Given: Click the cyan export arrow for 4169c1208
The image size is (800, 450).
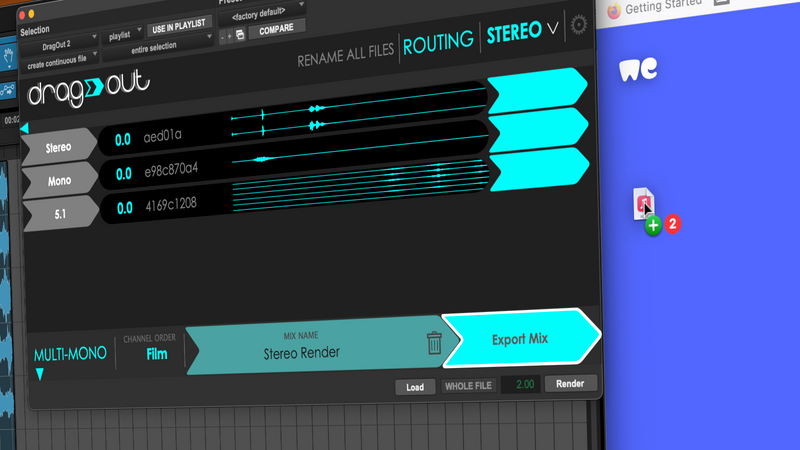Looking at the screenshot, I should tap(540, 169).
